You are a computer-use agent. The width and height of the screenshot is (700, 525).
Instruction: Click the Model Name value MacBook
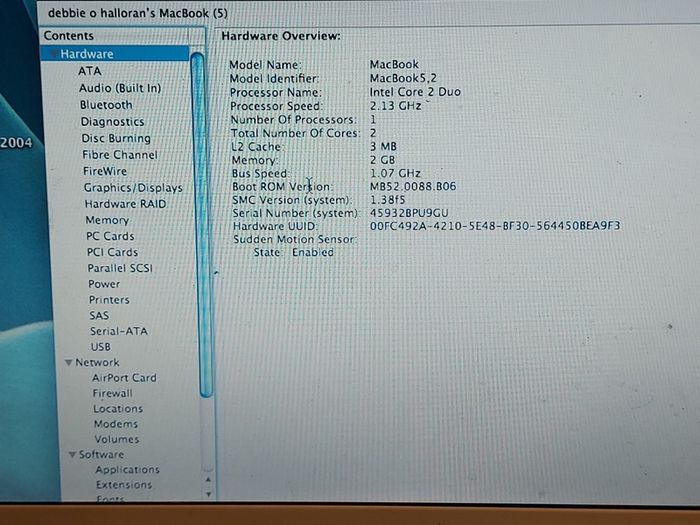click(394, 64)
